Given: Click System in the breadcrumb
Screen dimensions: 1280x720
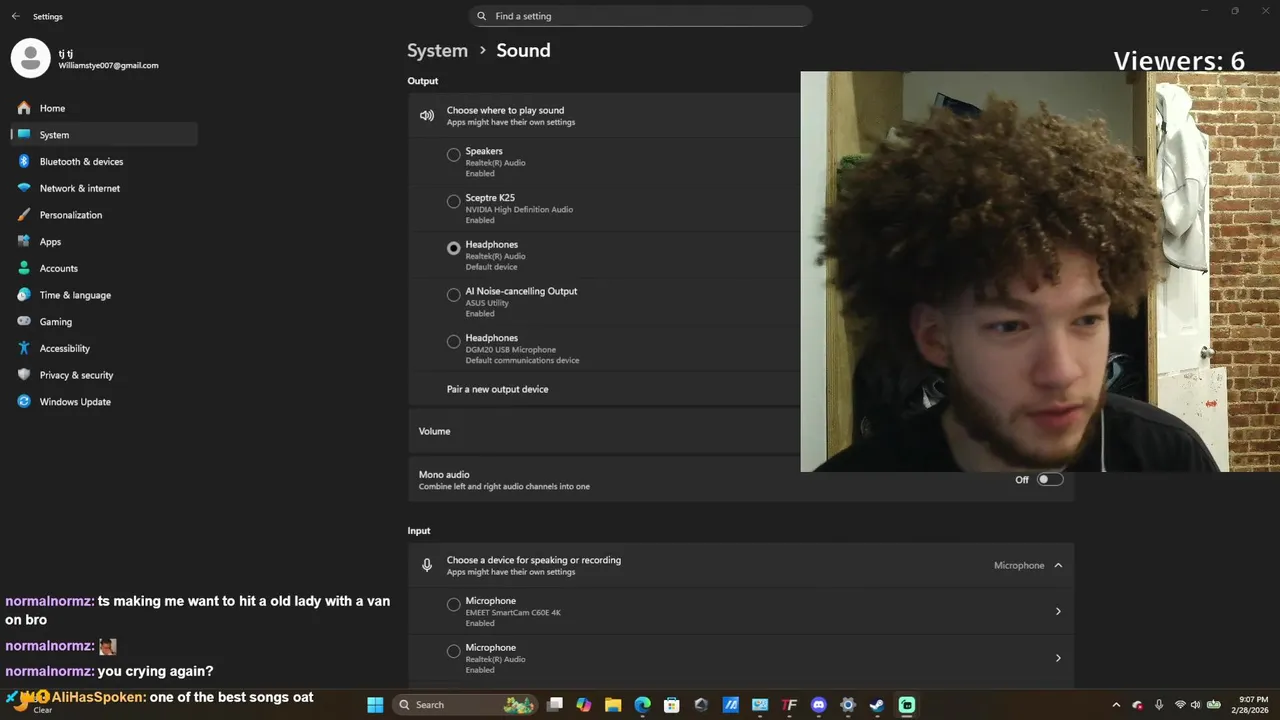Looking at the screenshot, I should pos(437,50).
